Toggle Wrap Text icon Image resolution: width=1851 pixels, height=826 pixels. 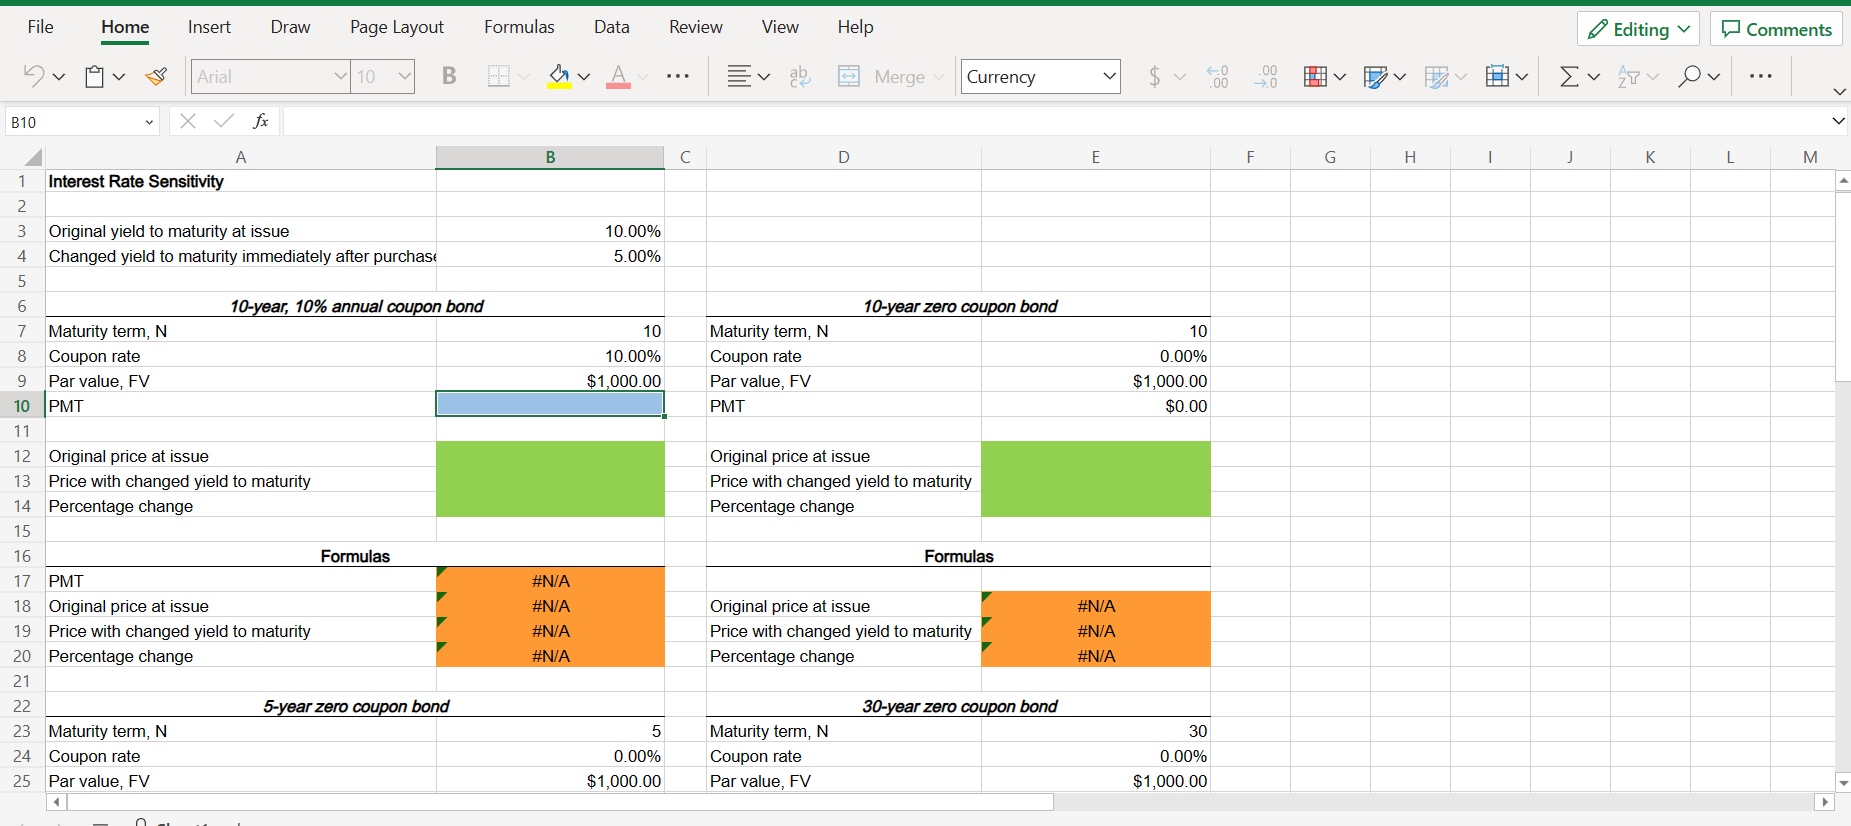tap(800, 76)
